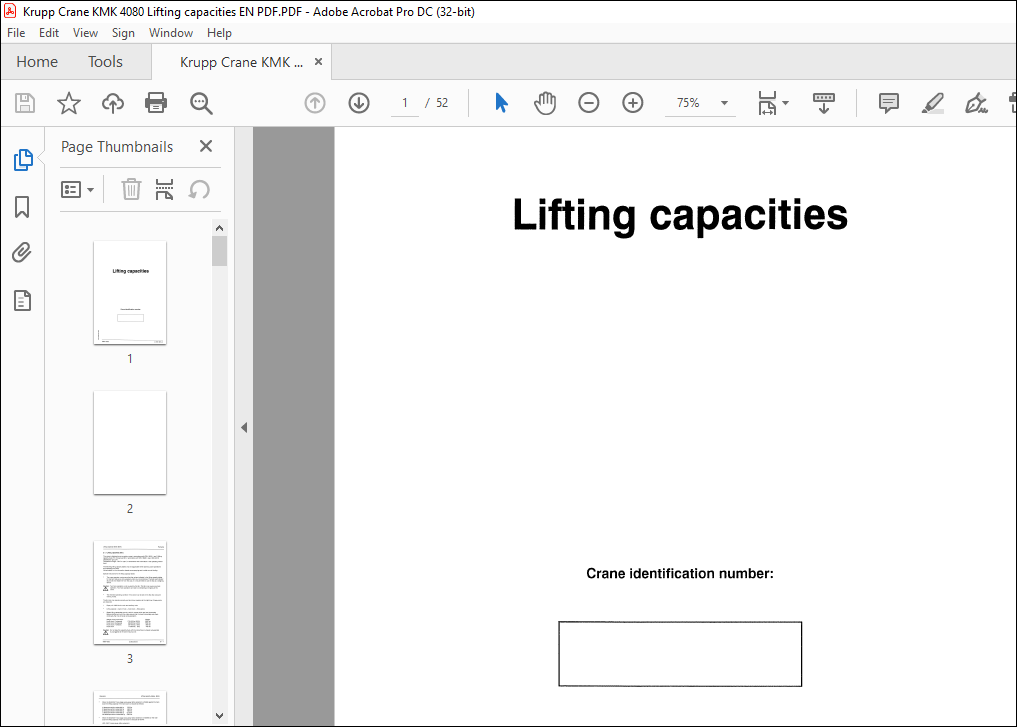Go to previous page arrow

pos(315,102)
